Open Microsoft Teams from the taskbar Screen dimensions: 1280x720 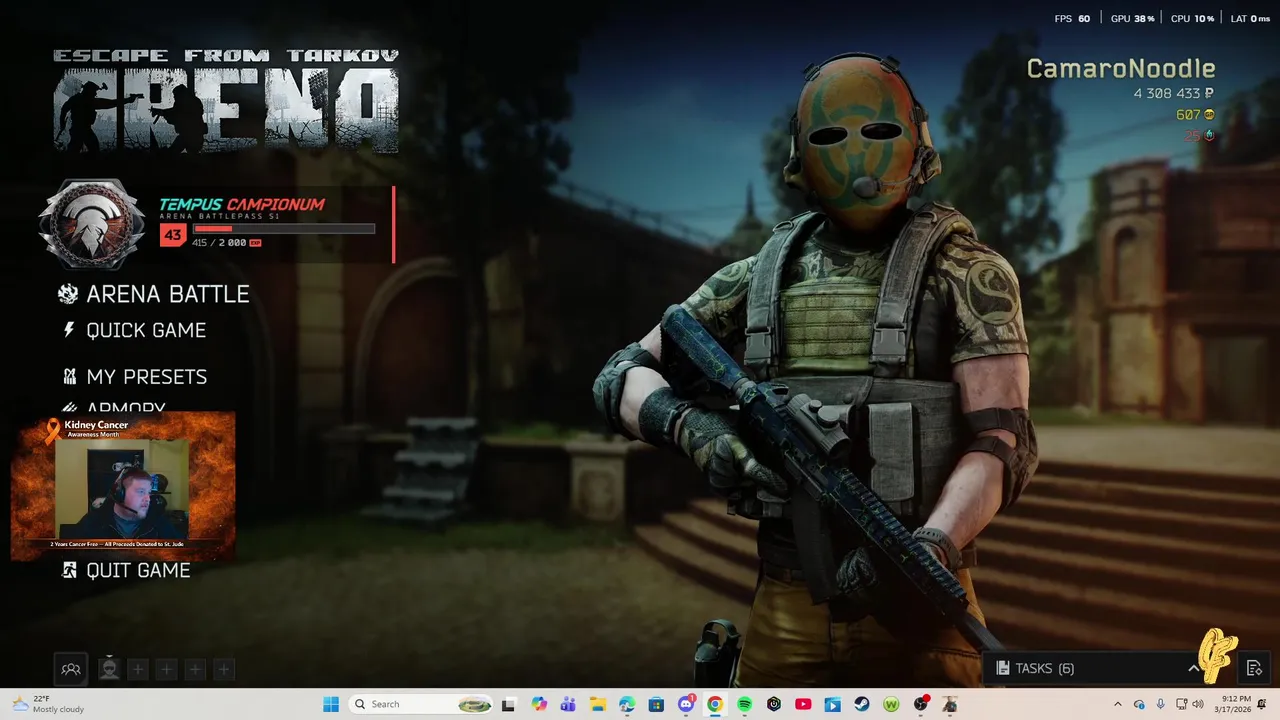568,704
